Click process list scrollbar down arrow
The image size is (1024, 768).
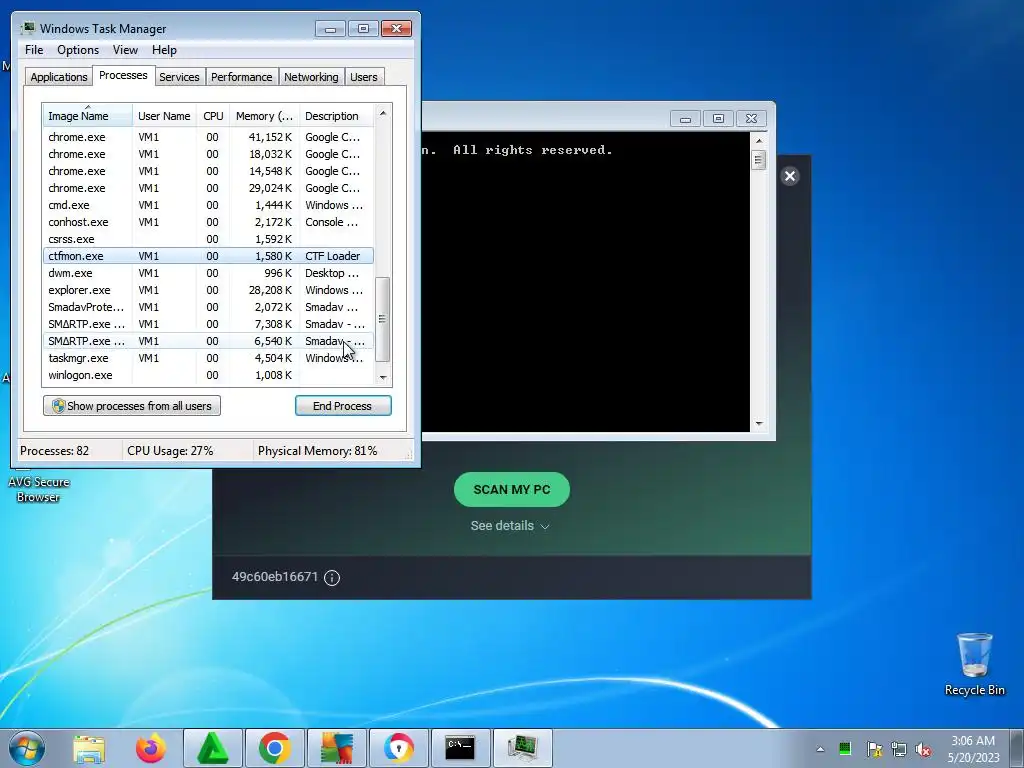tap(383, 377)
